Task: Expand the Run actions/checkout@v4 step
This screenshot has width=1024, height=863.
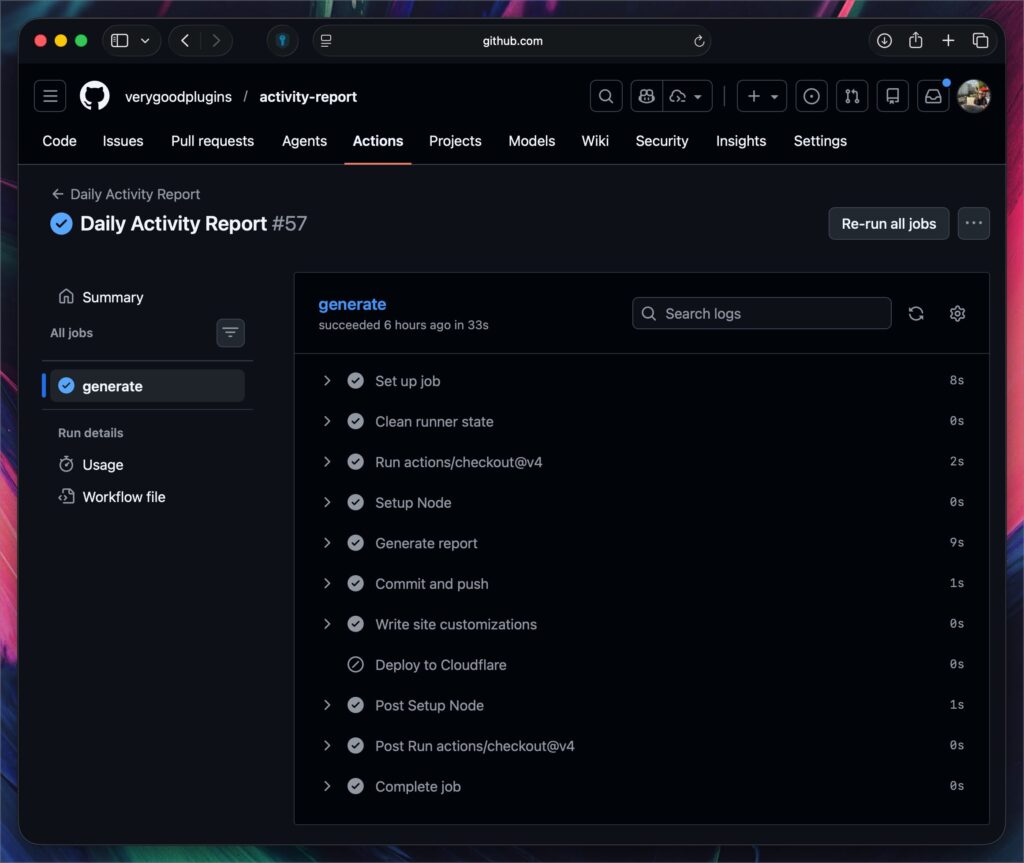Action: 641,462
